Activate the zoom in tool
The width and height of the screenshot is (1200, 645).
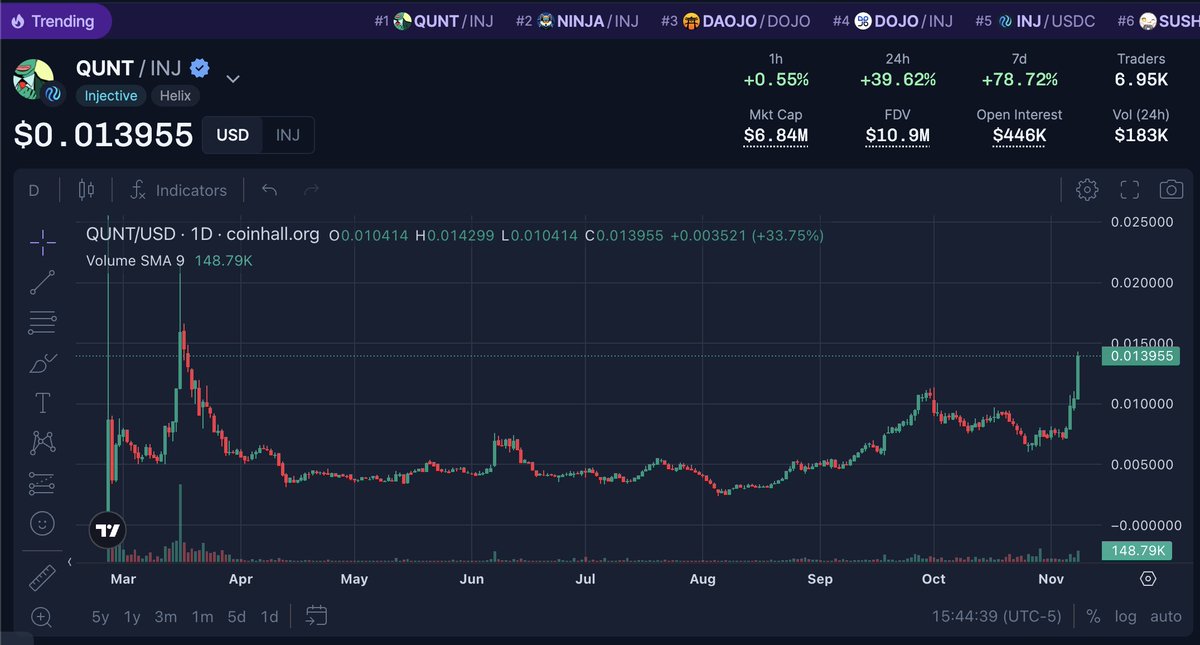click(x=42, y=617)
